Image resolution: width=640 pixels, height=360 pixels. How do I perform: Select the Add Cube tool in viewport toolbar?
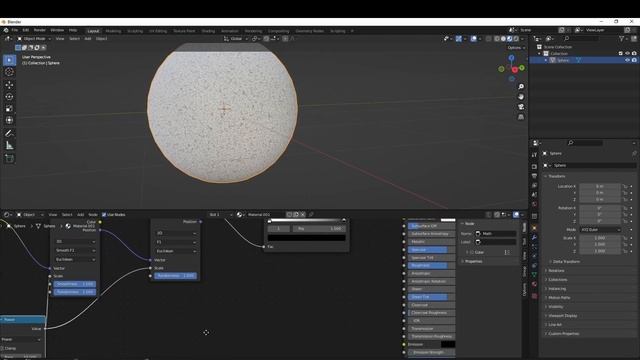9,159
